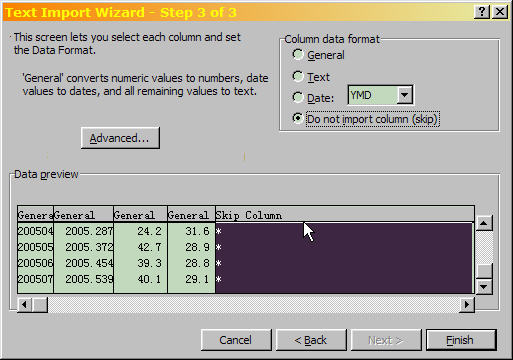Click the preview scroll left arrow
Image resolution: width=513 pixels, height=360 pixels.
pyautogui.click(x=24, y=304)
